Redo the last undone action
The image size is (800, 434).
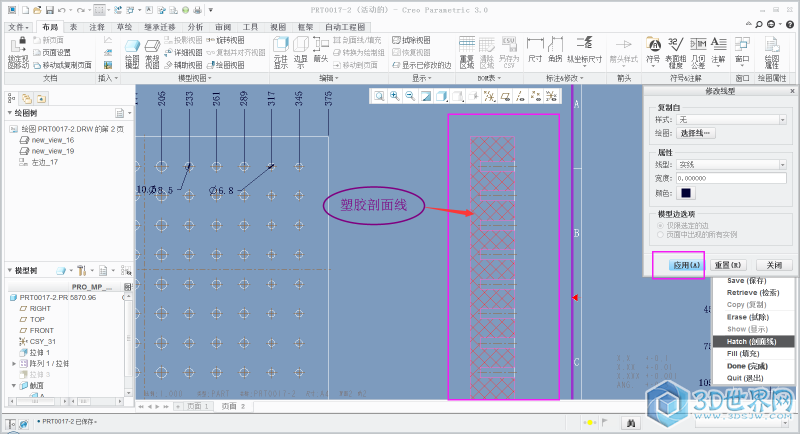pos(81,10)
